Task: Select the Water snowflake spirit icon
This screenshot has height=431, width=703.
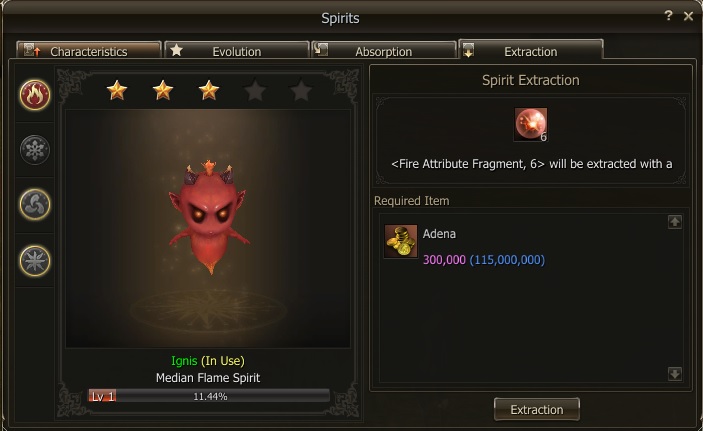Action: pos(35,150)
